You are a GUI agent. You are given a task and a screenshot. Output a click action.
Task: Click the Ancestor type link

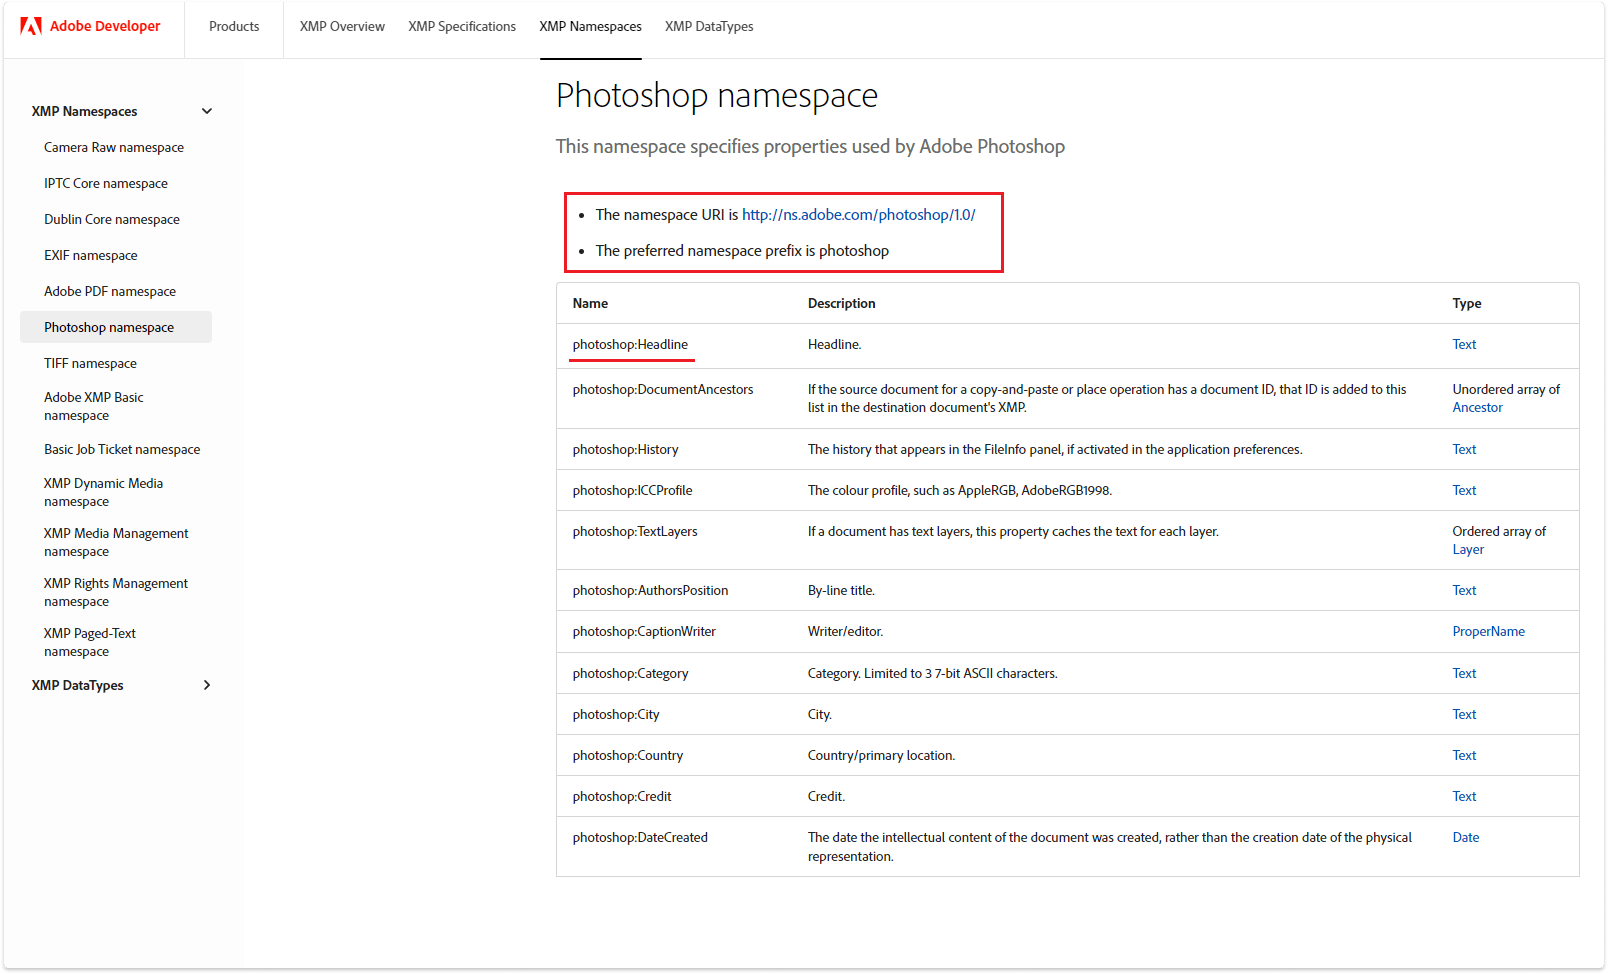[1477, 407]
